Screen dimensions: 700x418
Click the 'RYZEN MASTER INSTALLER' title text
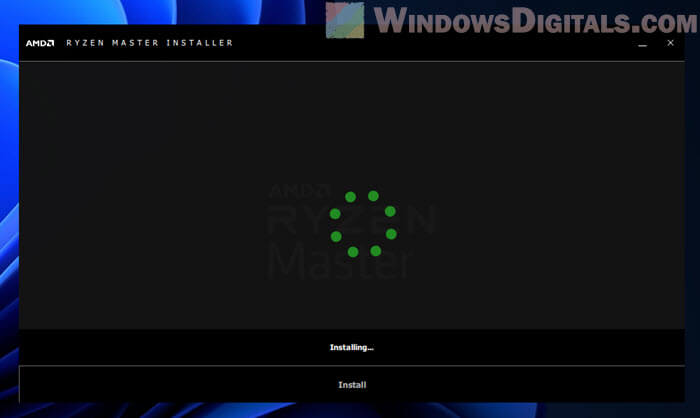[x=150, y=43]
